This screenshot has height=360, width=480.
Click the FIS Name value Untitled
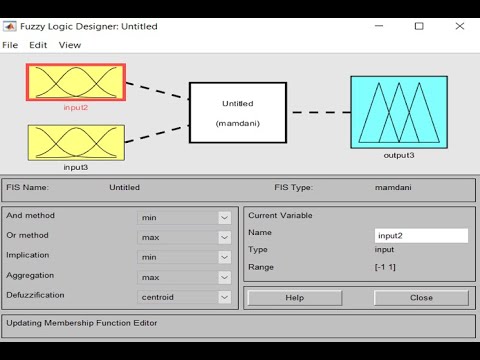(124, 187)
